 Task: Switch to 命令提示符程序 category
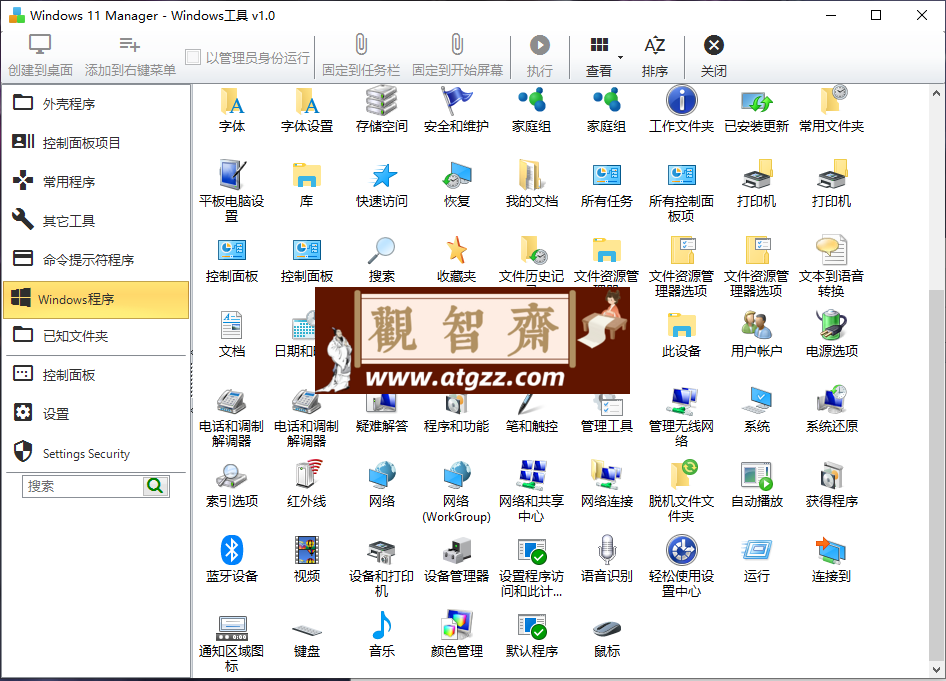point(97,260)
